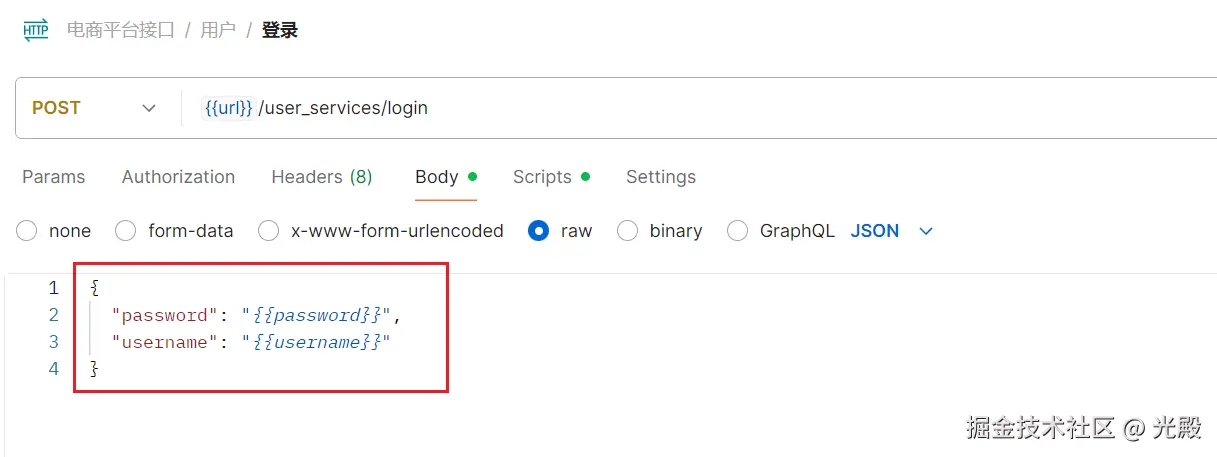1217x457 pixels.
Task: Select the none body type
Action: click(27, 231)
